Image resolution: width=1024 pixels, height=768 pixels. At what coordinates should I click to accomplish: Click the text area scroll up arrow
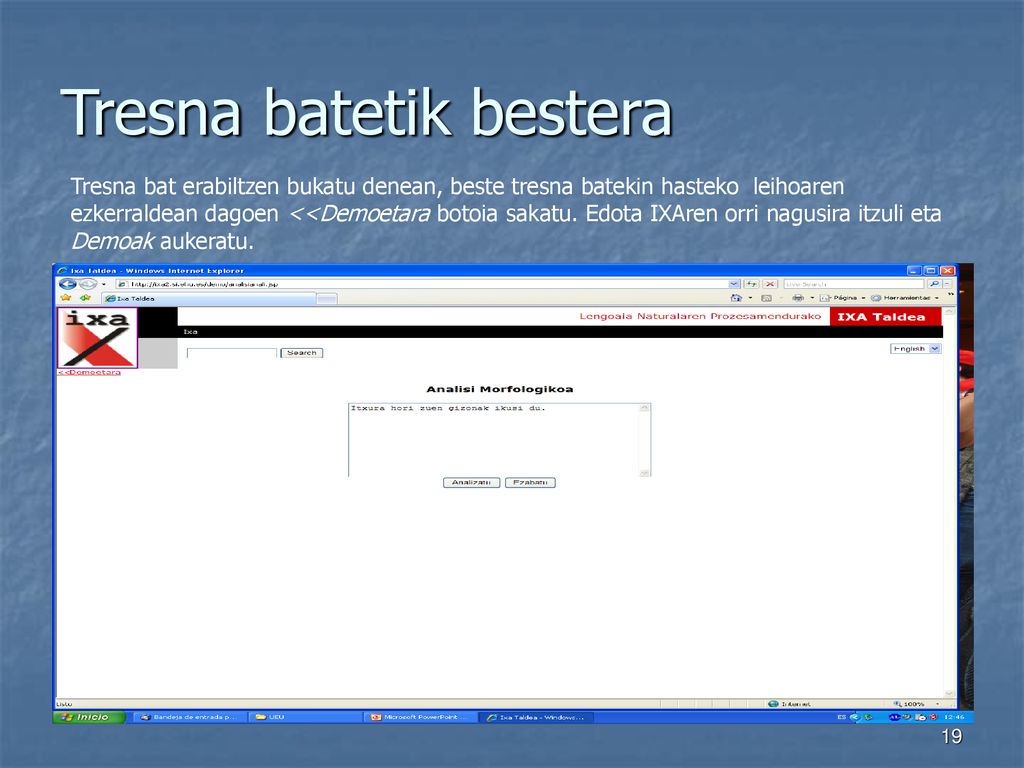(x=645, y=408)
